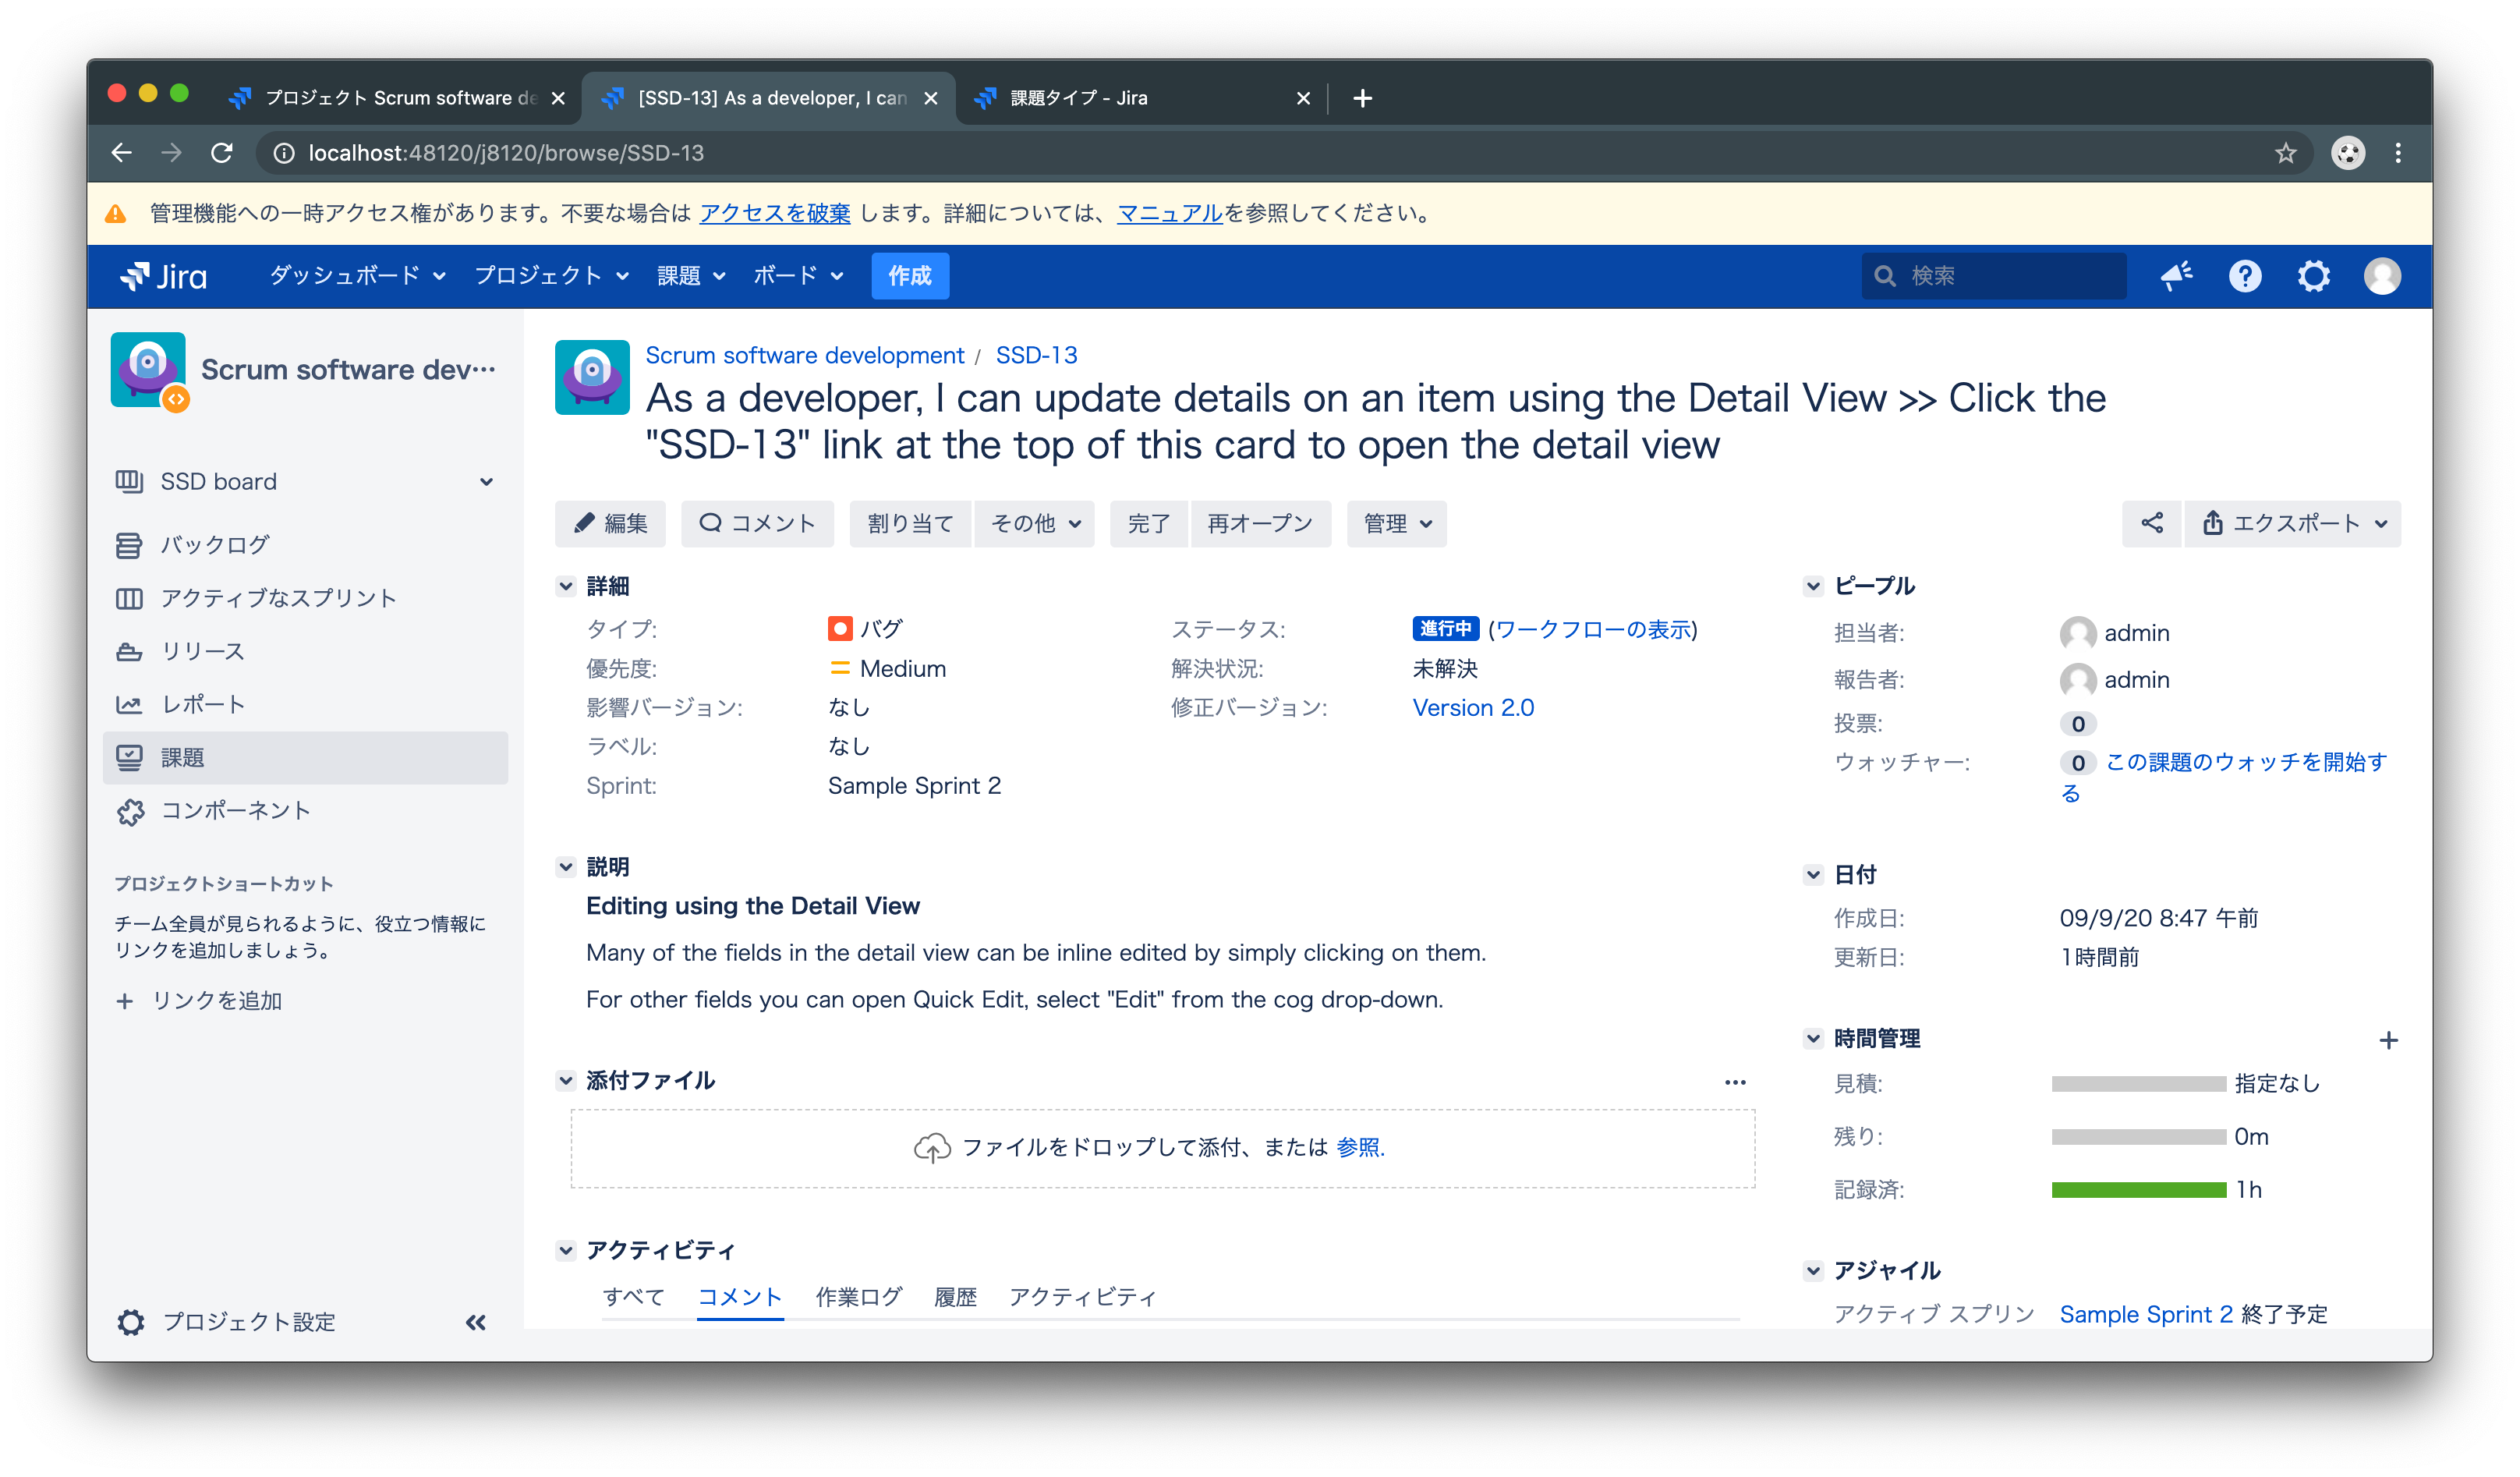Click the share issue icon
Screen dimensions: 2520x1477
(2152, 523)
